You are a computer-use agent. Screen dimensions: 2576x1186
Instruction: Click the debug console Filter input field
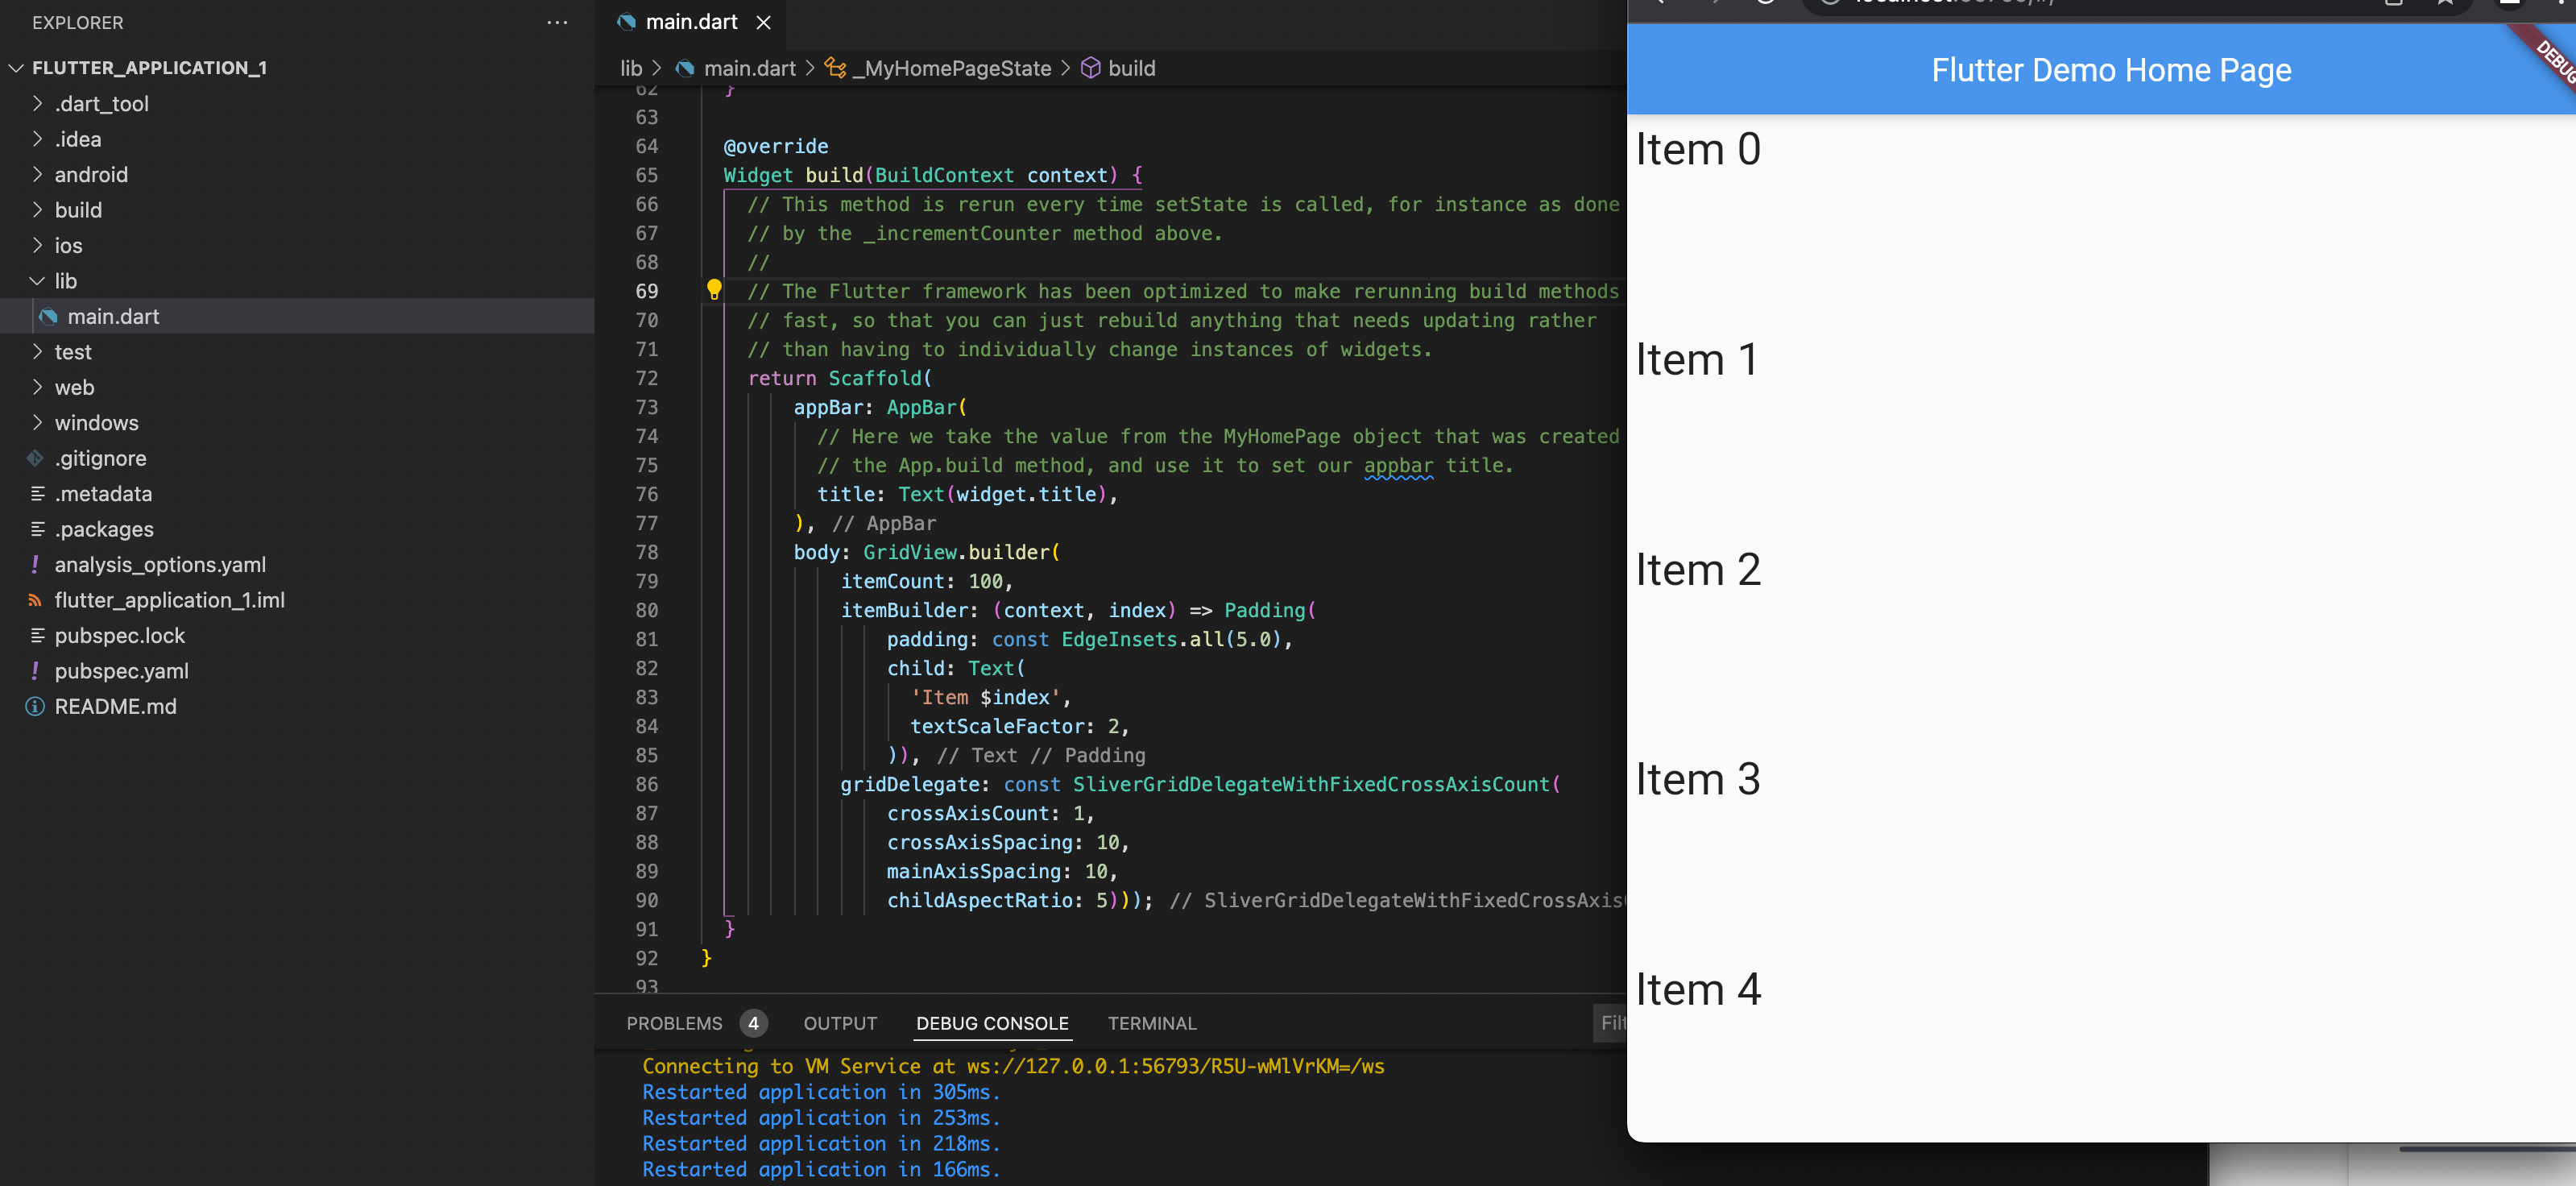[x=1610, y=1023]
